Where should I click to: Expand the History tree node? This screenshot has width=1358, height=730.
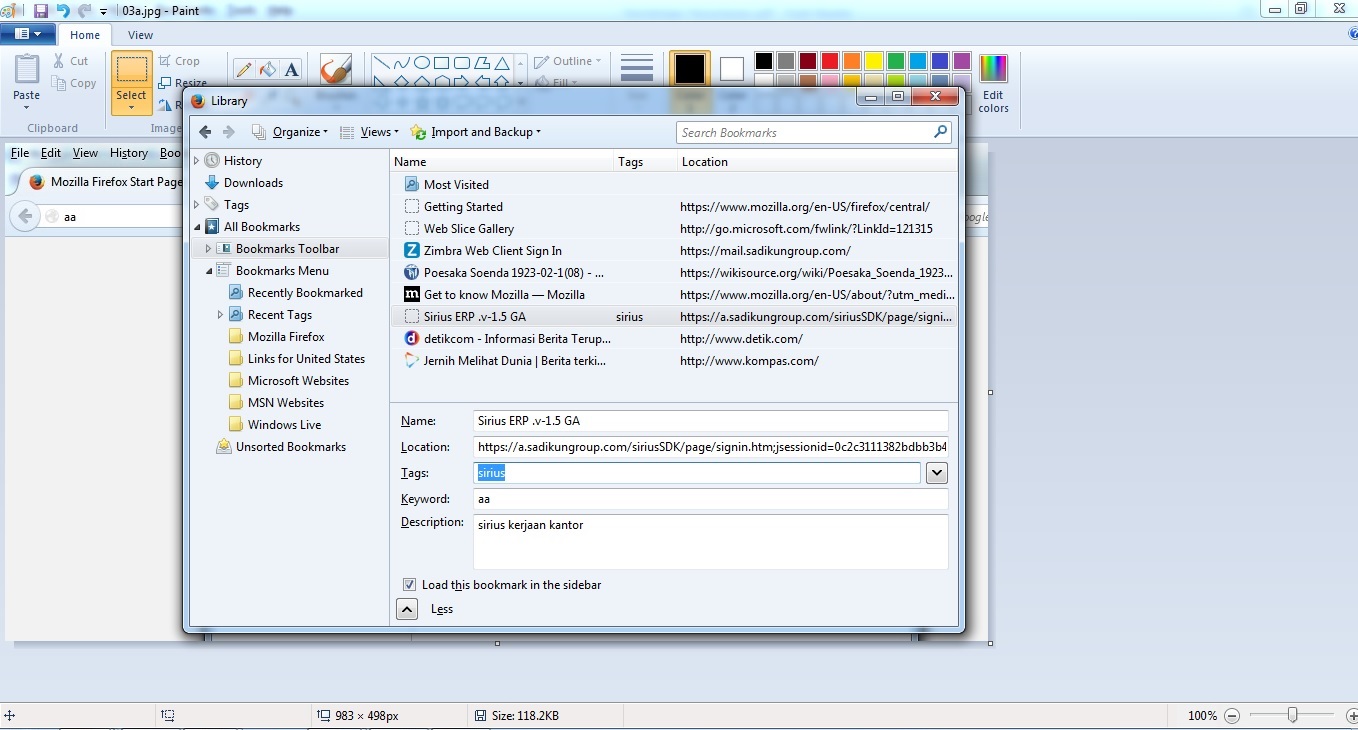click(197, 160)
